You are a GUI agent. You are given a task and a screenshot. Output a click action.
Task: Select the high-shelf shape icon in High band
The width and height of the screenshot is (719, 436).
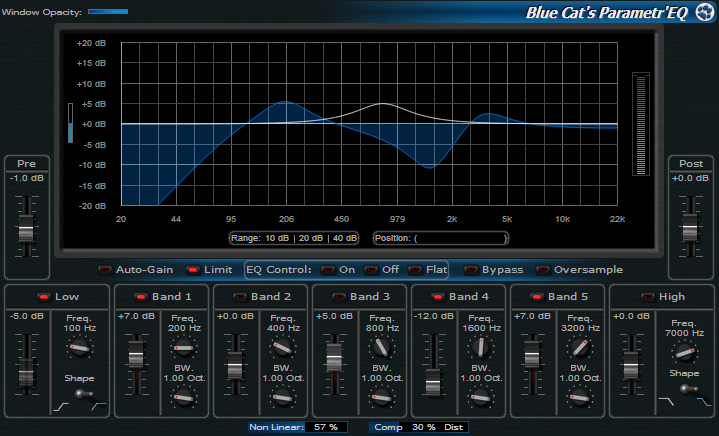[666, 402]
